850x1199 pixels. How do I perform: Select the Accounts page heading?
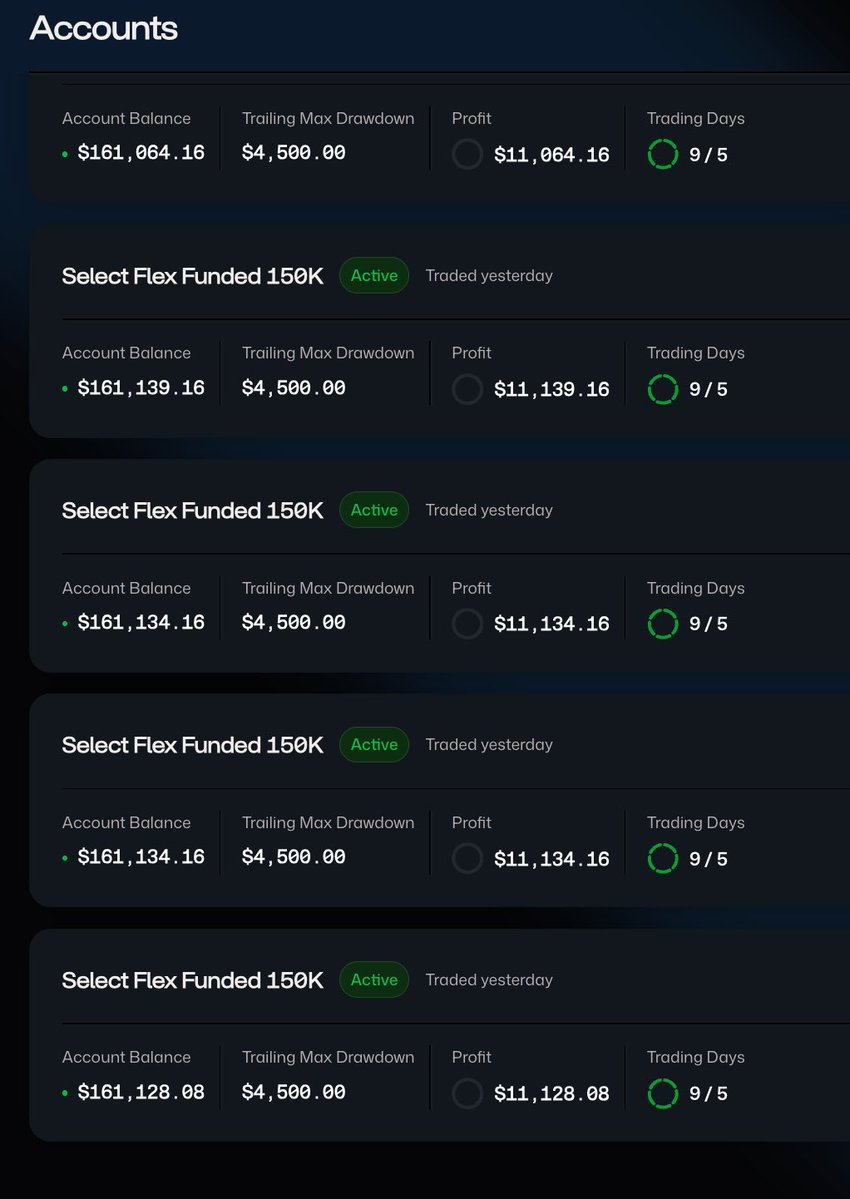click(x=103, y=29)
